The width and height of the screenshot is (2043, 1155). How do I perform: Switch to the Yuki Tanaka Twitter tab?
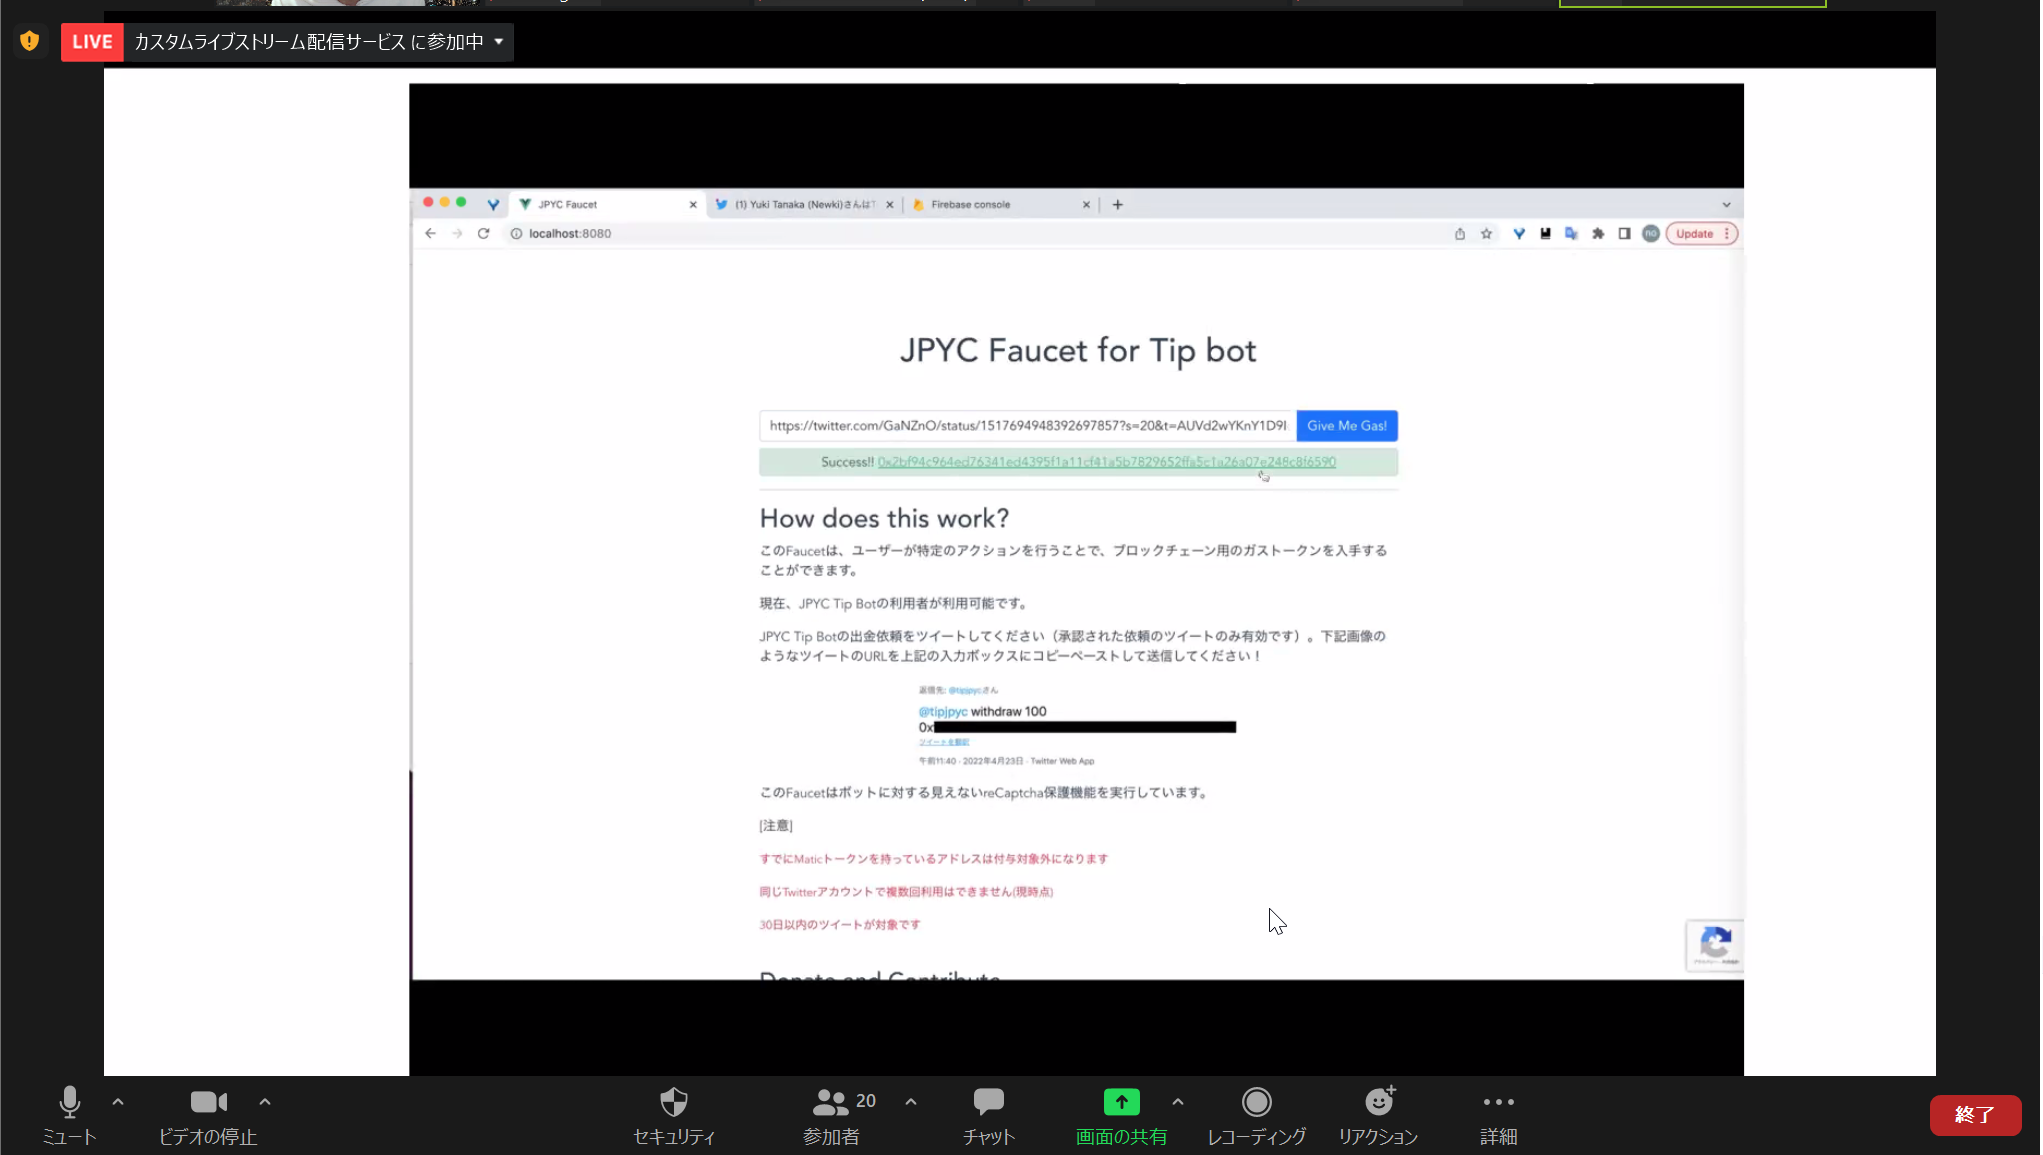[x=804, y=205]
